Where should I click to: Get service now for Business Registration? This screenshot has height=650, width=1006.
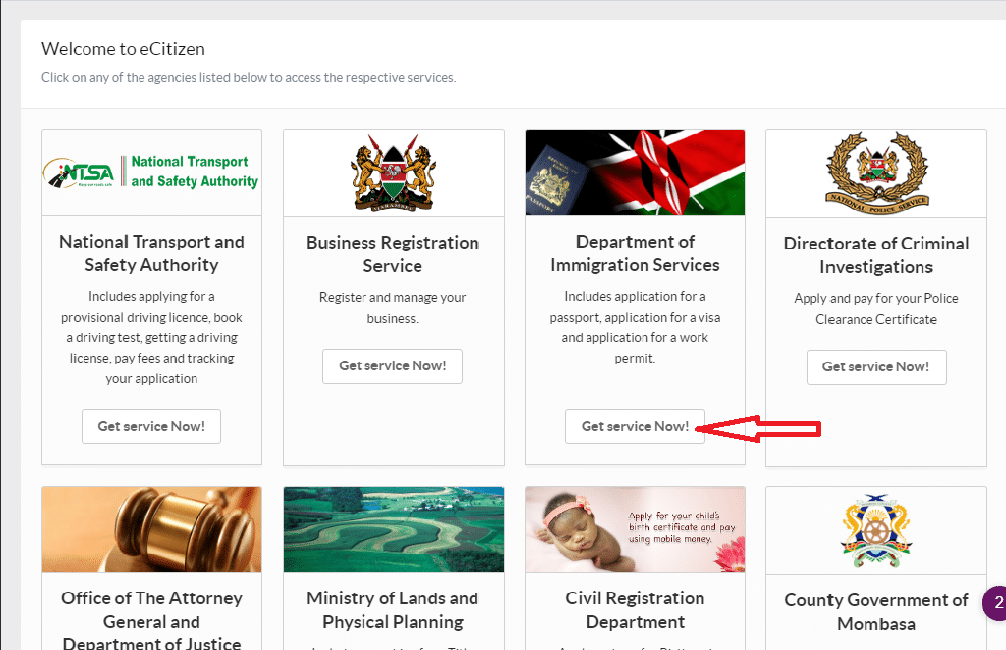[x=392, y=366]
